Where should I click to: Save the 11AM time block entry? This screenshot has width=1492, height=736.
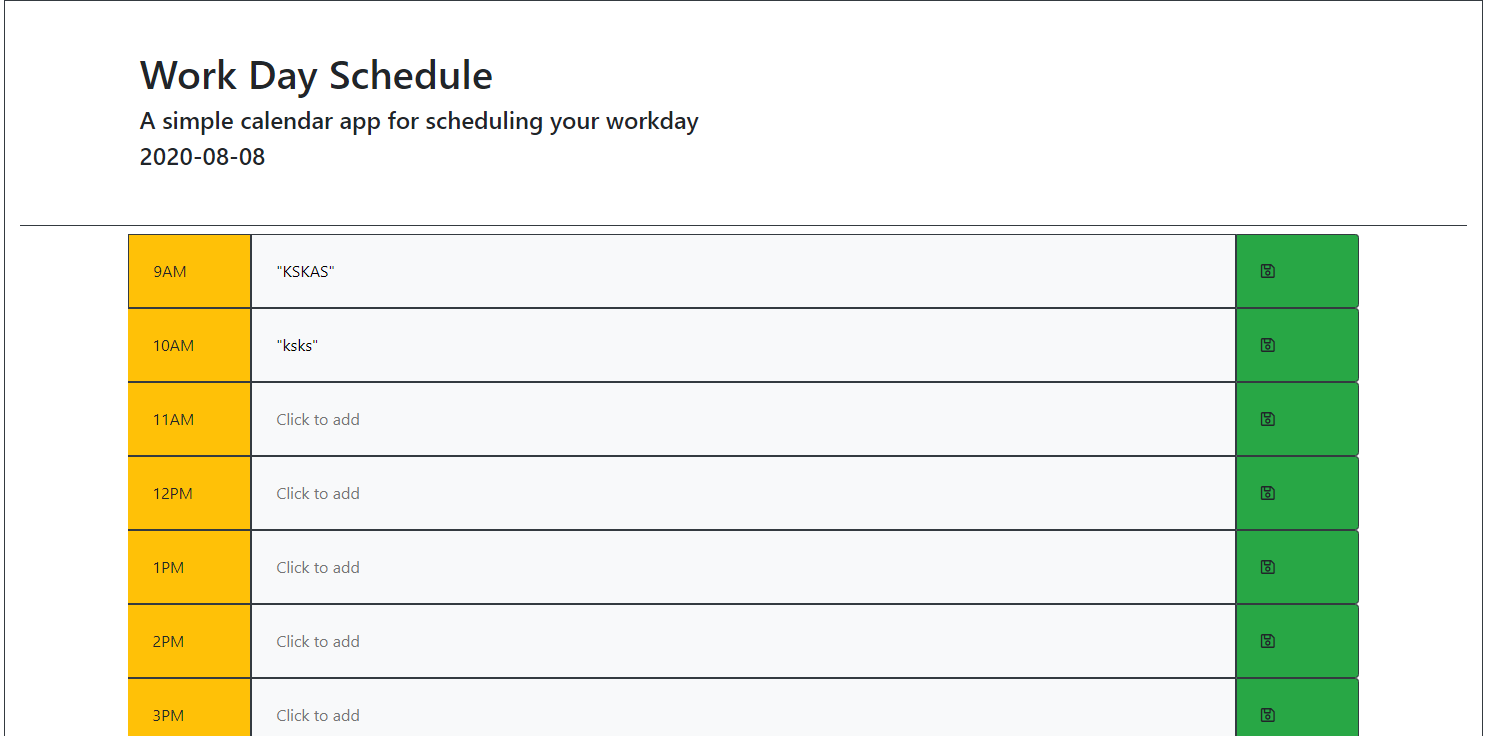click(x=1267, y=419)
